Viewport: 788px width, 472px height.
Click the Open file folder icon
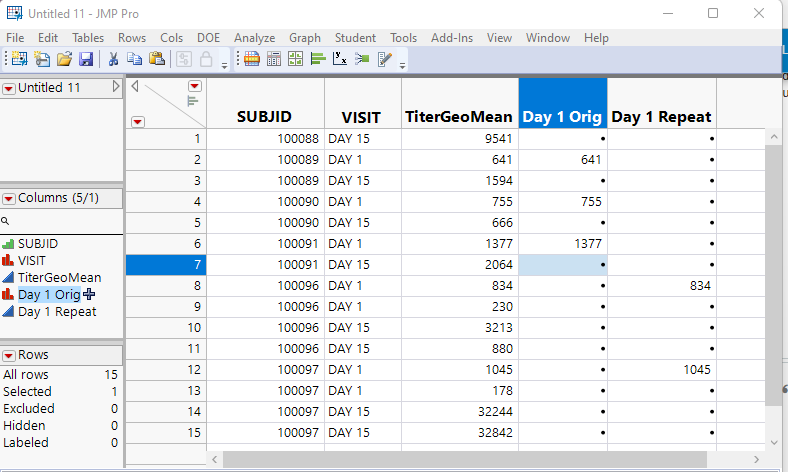(64, 59)
